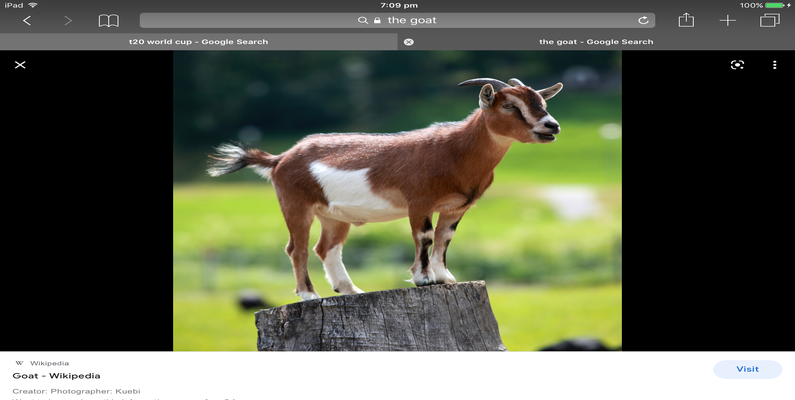Switch to 't20 world cup - Google Search' tab

(198, 42)
